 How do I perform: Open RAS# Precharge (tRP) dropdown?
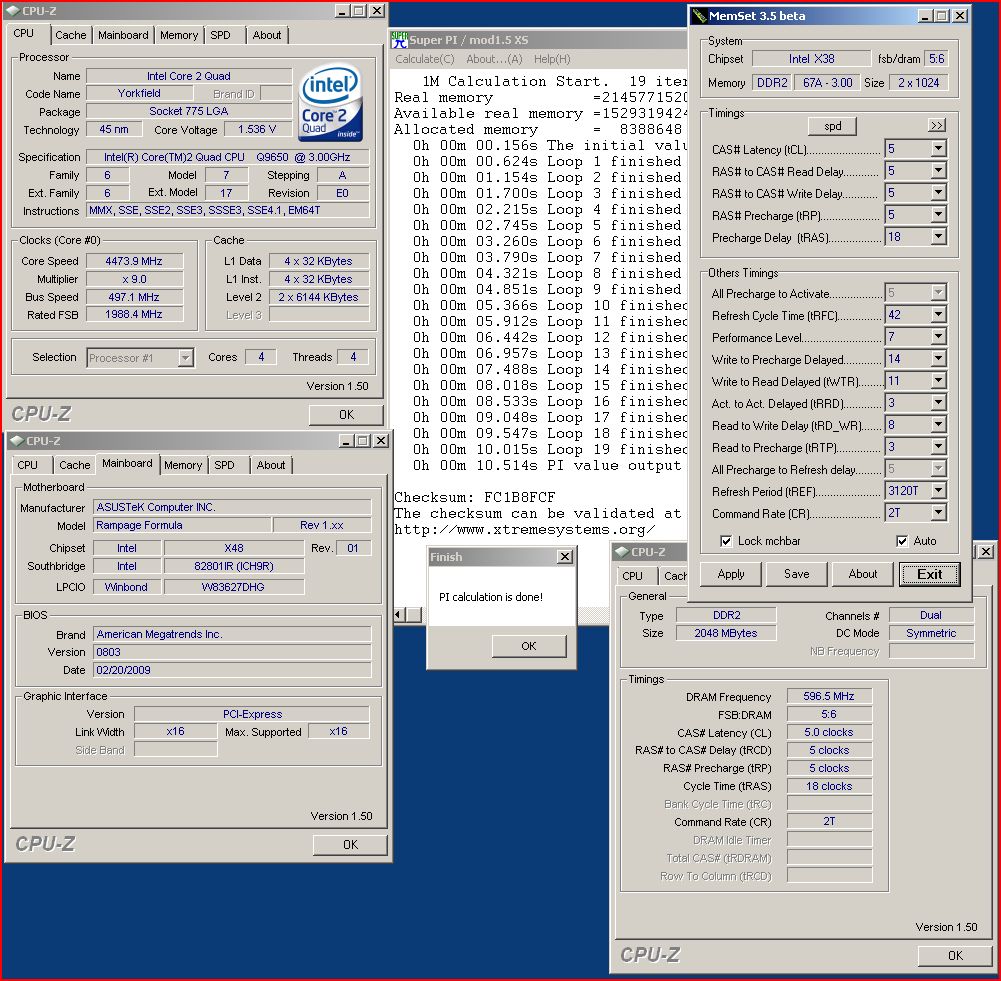click(x=938, y=215)
